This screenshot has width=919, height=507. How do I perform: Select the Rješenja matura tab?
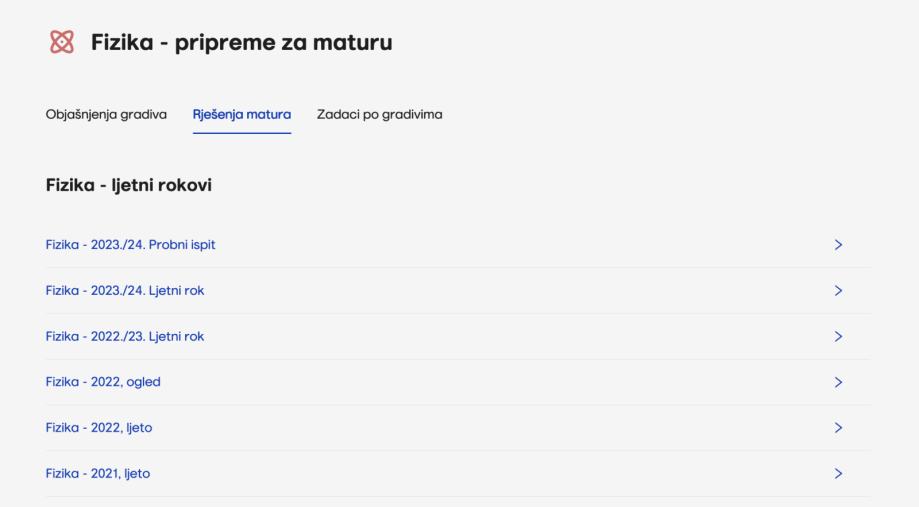pos(241,114)
